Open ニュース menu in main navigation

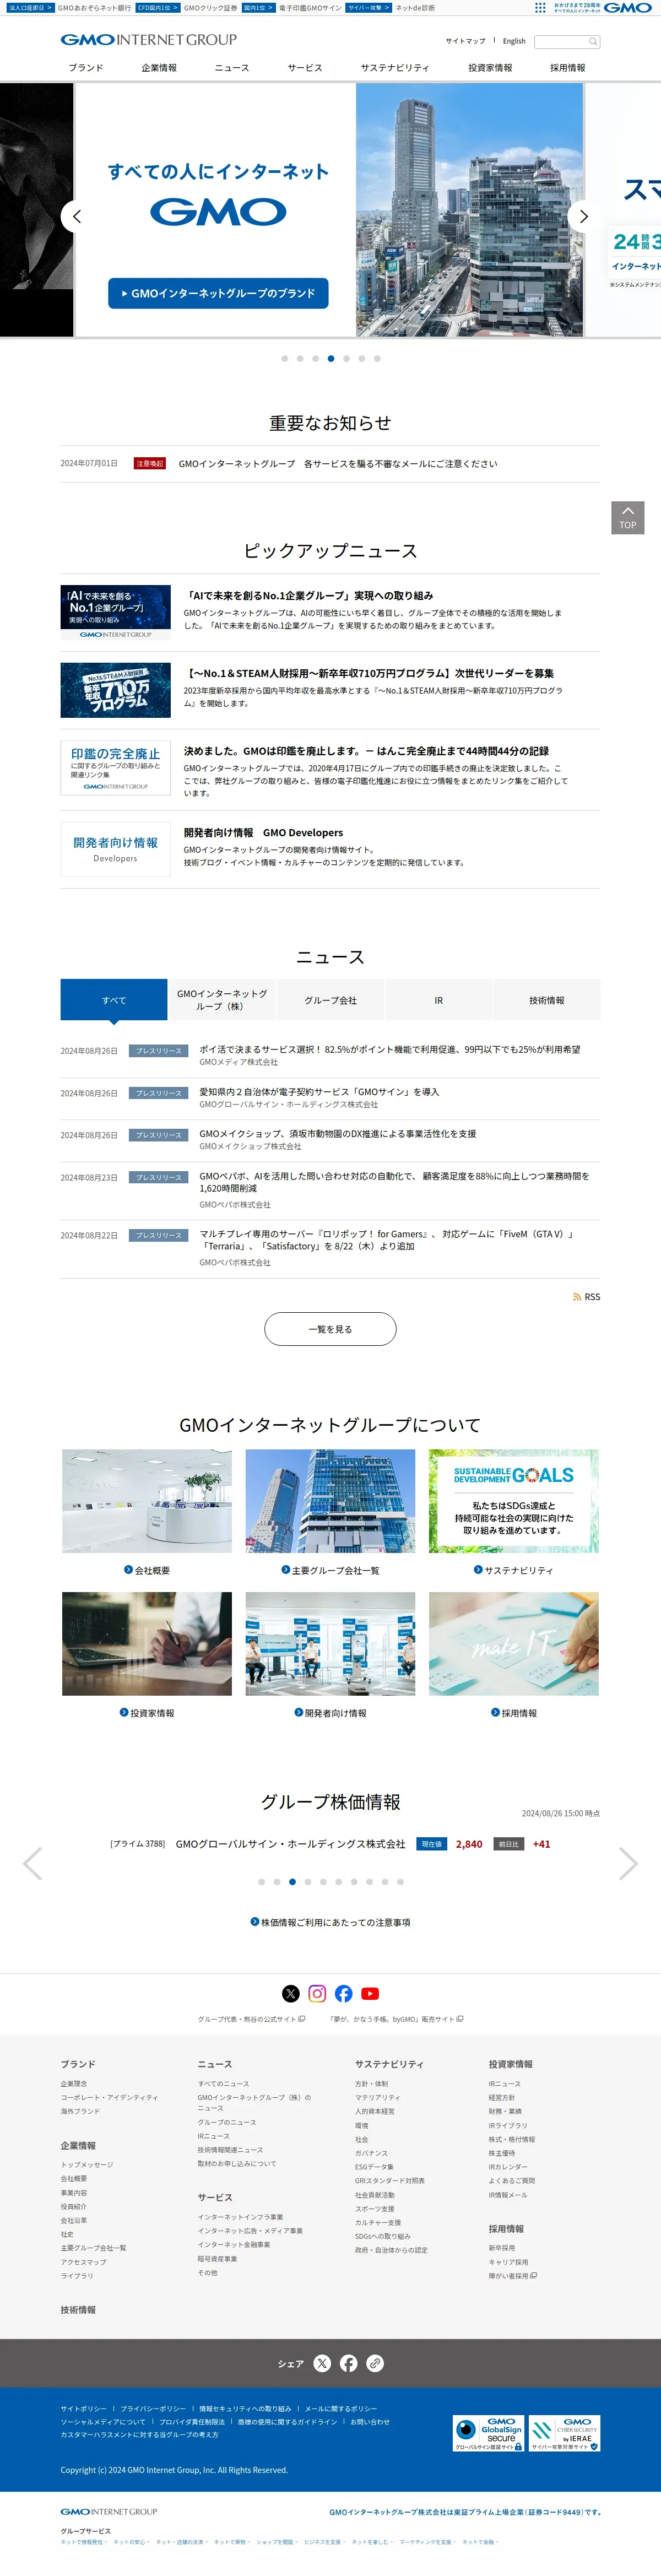coord(232,68)
